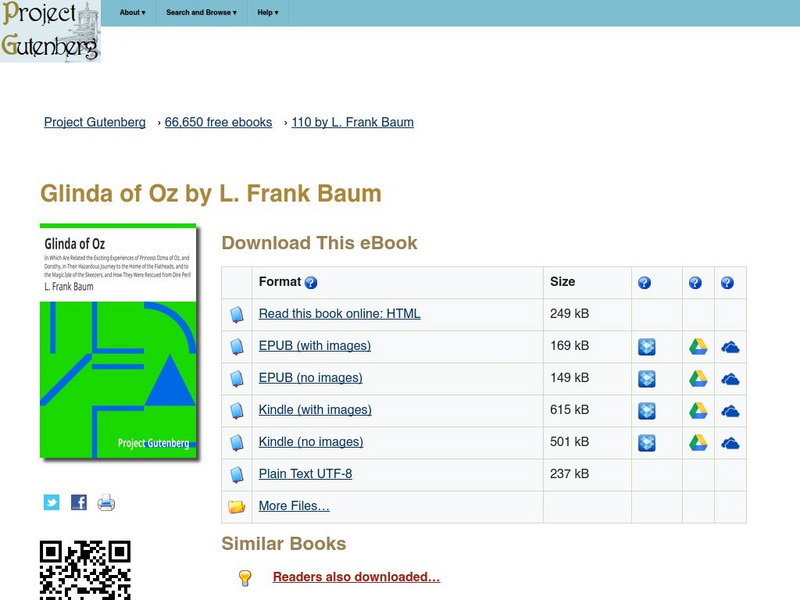Click the 149 kB size cell
The height and width of the screenshot is (600, 800).
[x=587, y=379]
